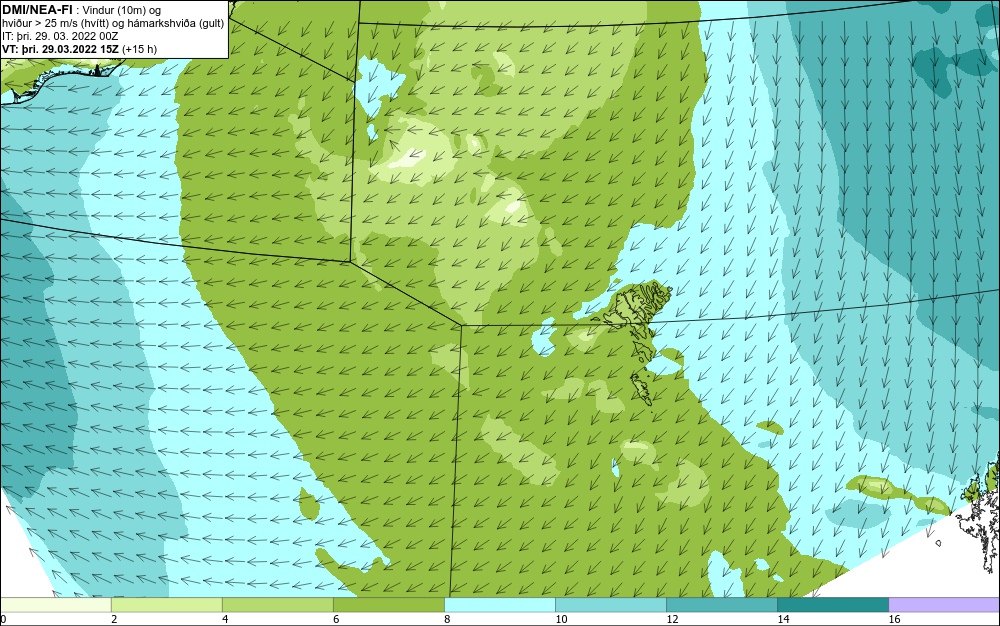Image resolution: width=1000 pixels, height=626 pixels.
Task: Click the legend scale value "14"
Action: coord(783,619)
